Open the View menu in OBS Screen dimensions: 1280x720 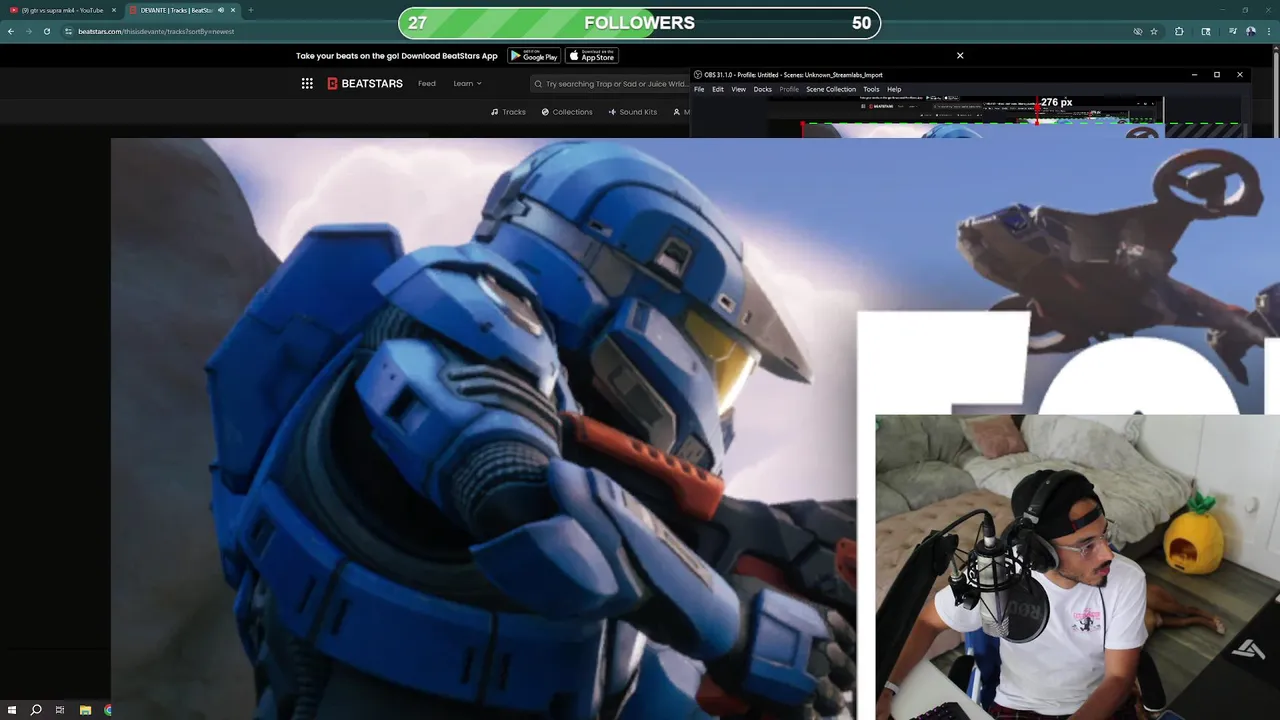click(738, 89)
